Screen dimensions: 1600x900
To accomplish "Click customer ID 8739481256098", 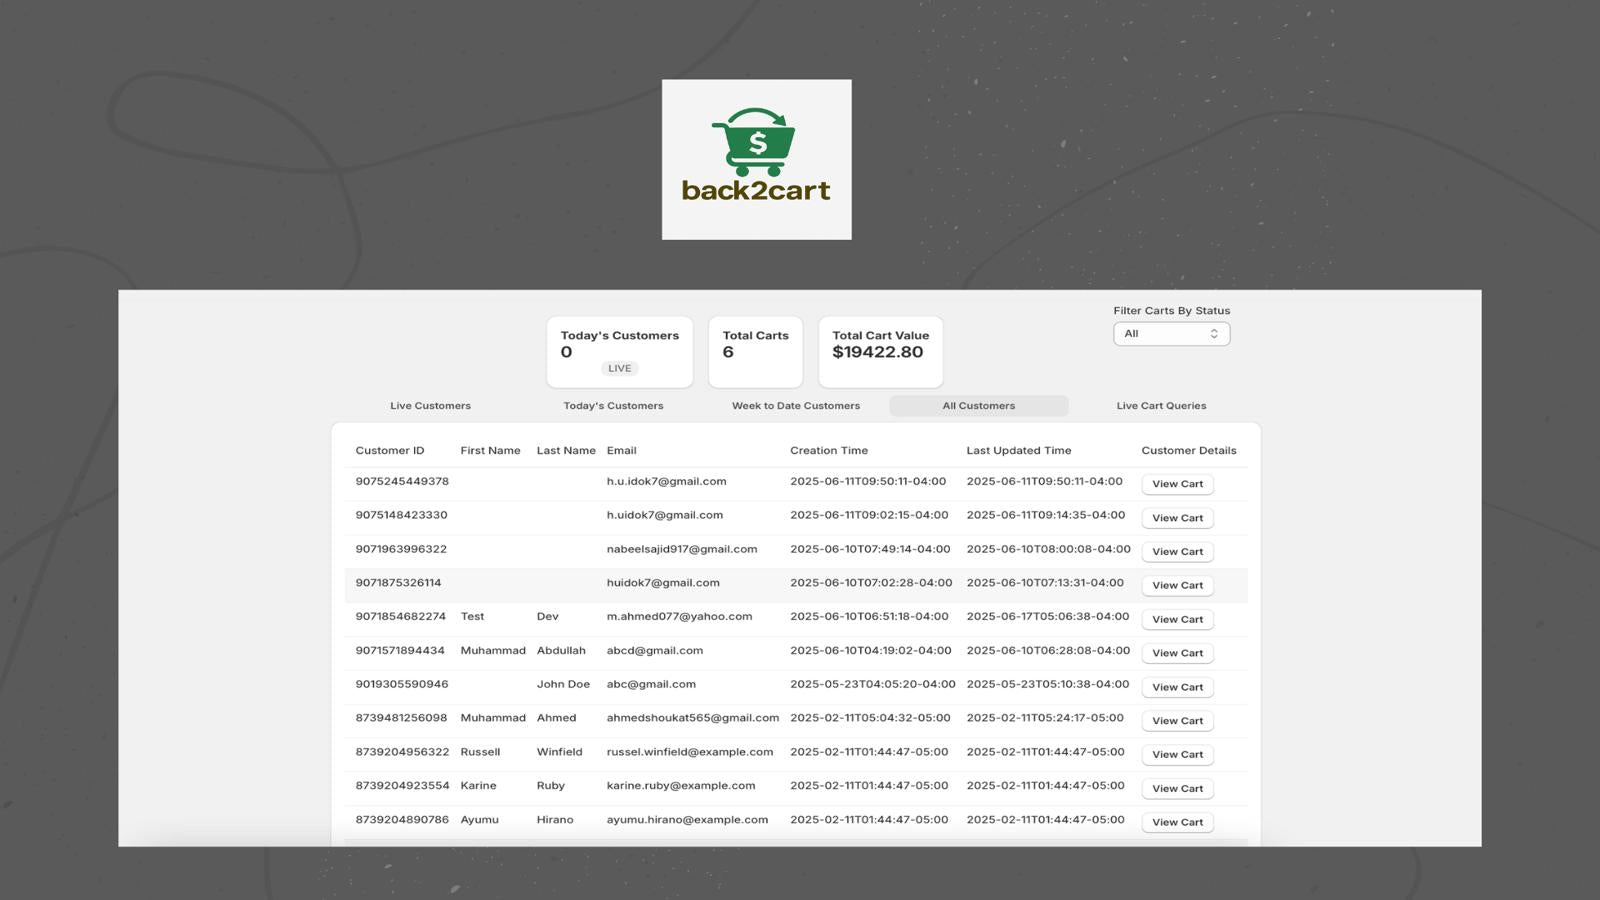I will [x=401, y=718].
